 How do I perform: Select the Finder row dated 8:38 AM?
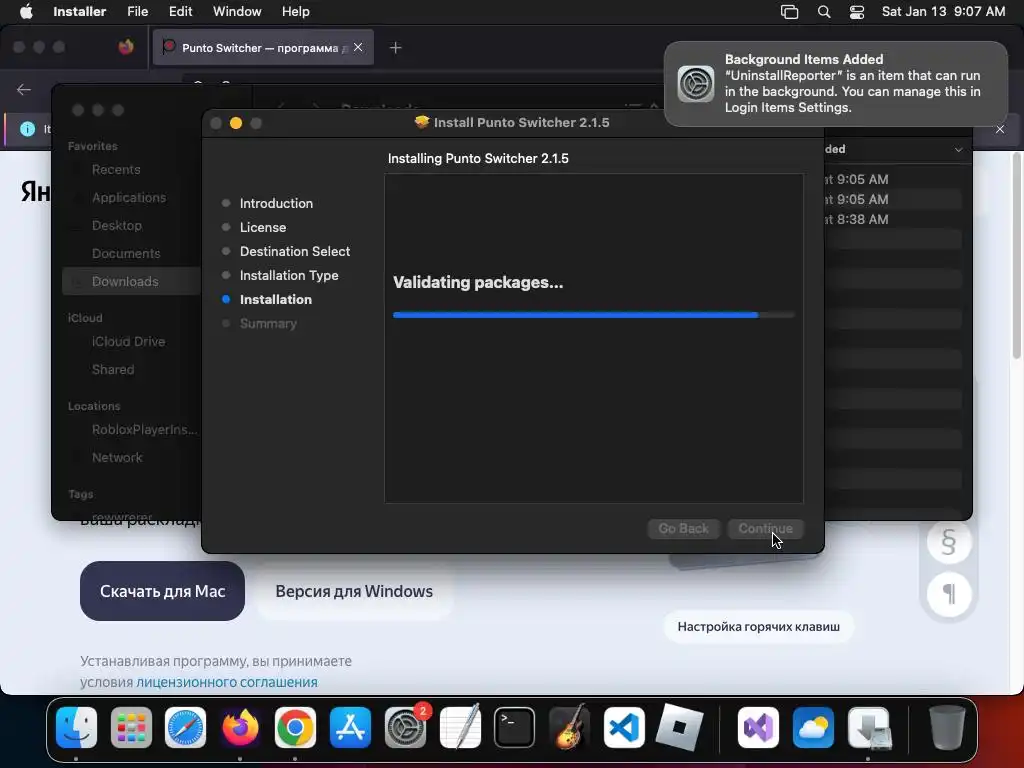click(x=893, y=219)
